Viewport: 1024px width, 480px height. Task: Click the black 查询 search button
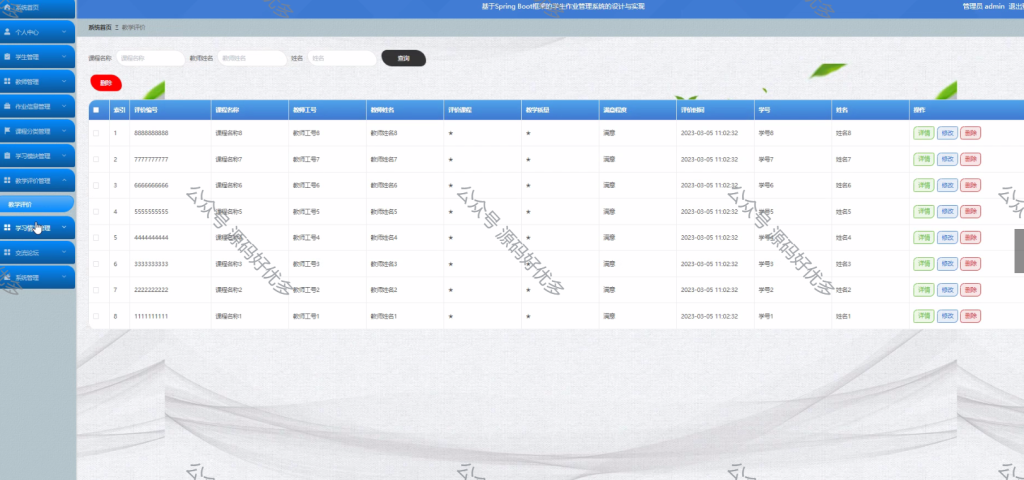pos(404,58)
